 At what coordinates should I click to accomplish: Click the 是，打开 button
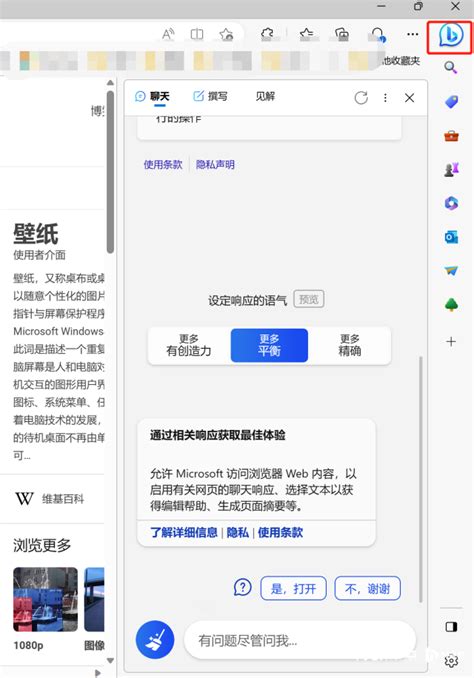[x=293, y=588]
